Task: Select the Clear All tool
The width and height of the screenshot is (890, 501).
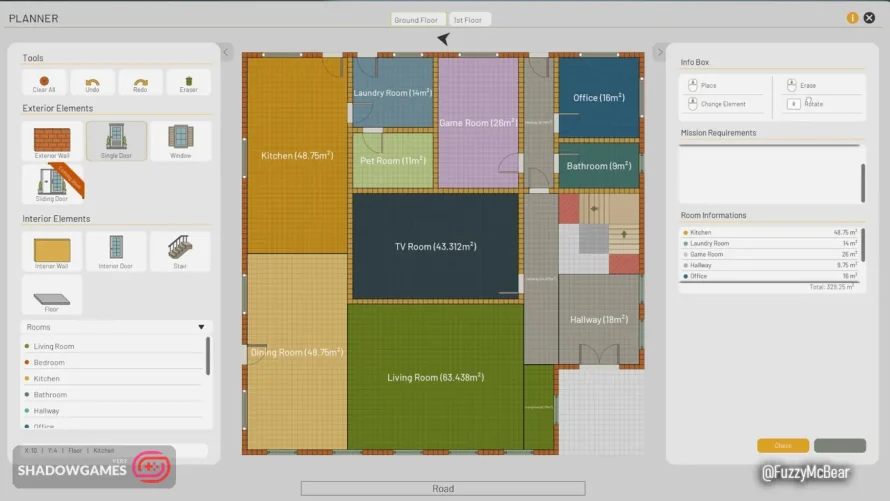Action: click(x=44, y=83)
